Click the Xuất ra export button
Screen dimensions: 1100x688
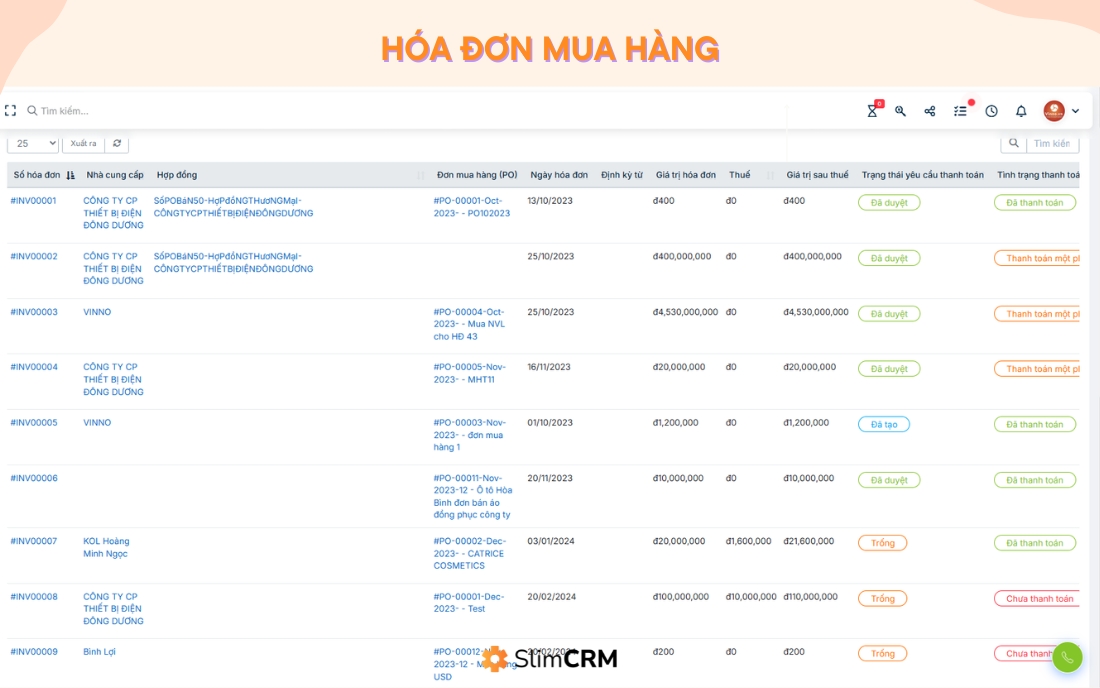83,143
